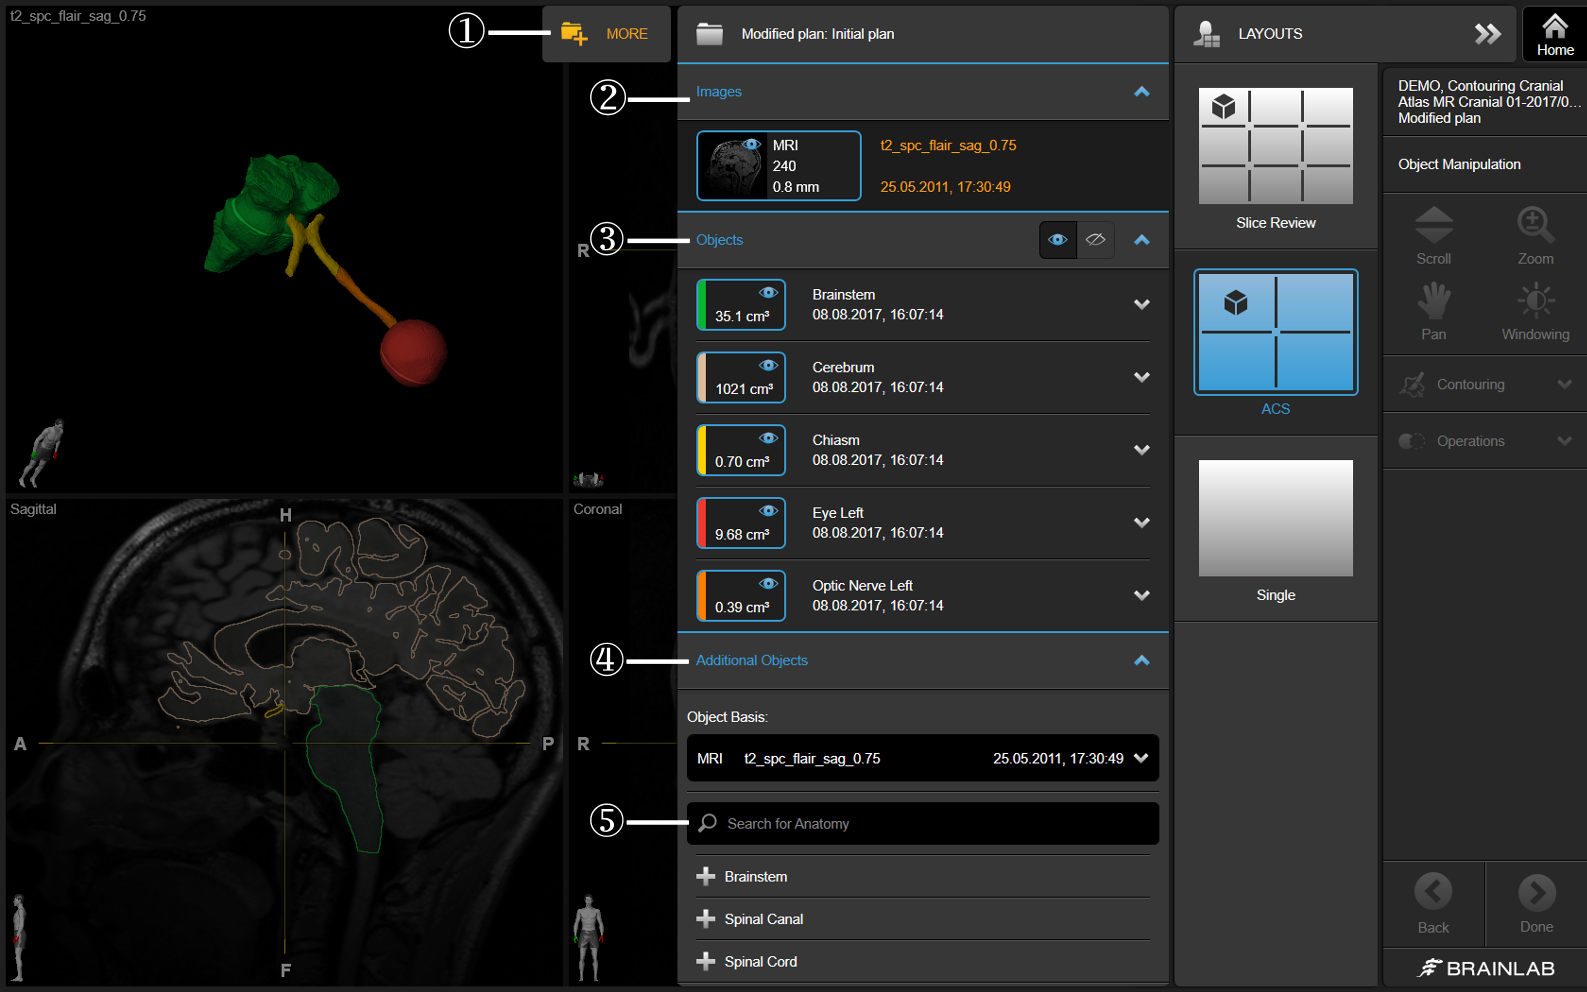Toggle visibility of Brainstem object

pyautogui.click(x=768, y=293)
